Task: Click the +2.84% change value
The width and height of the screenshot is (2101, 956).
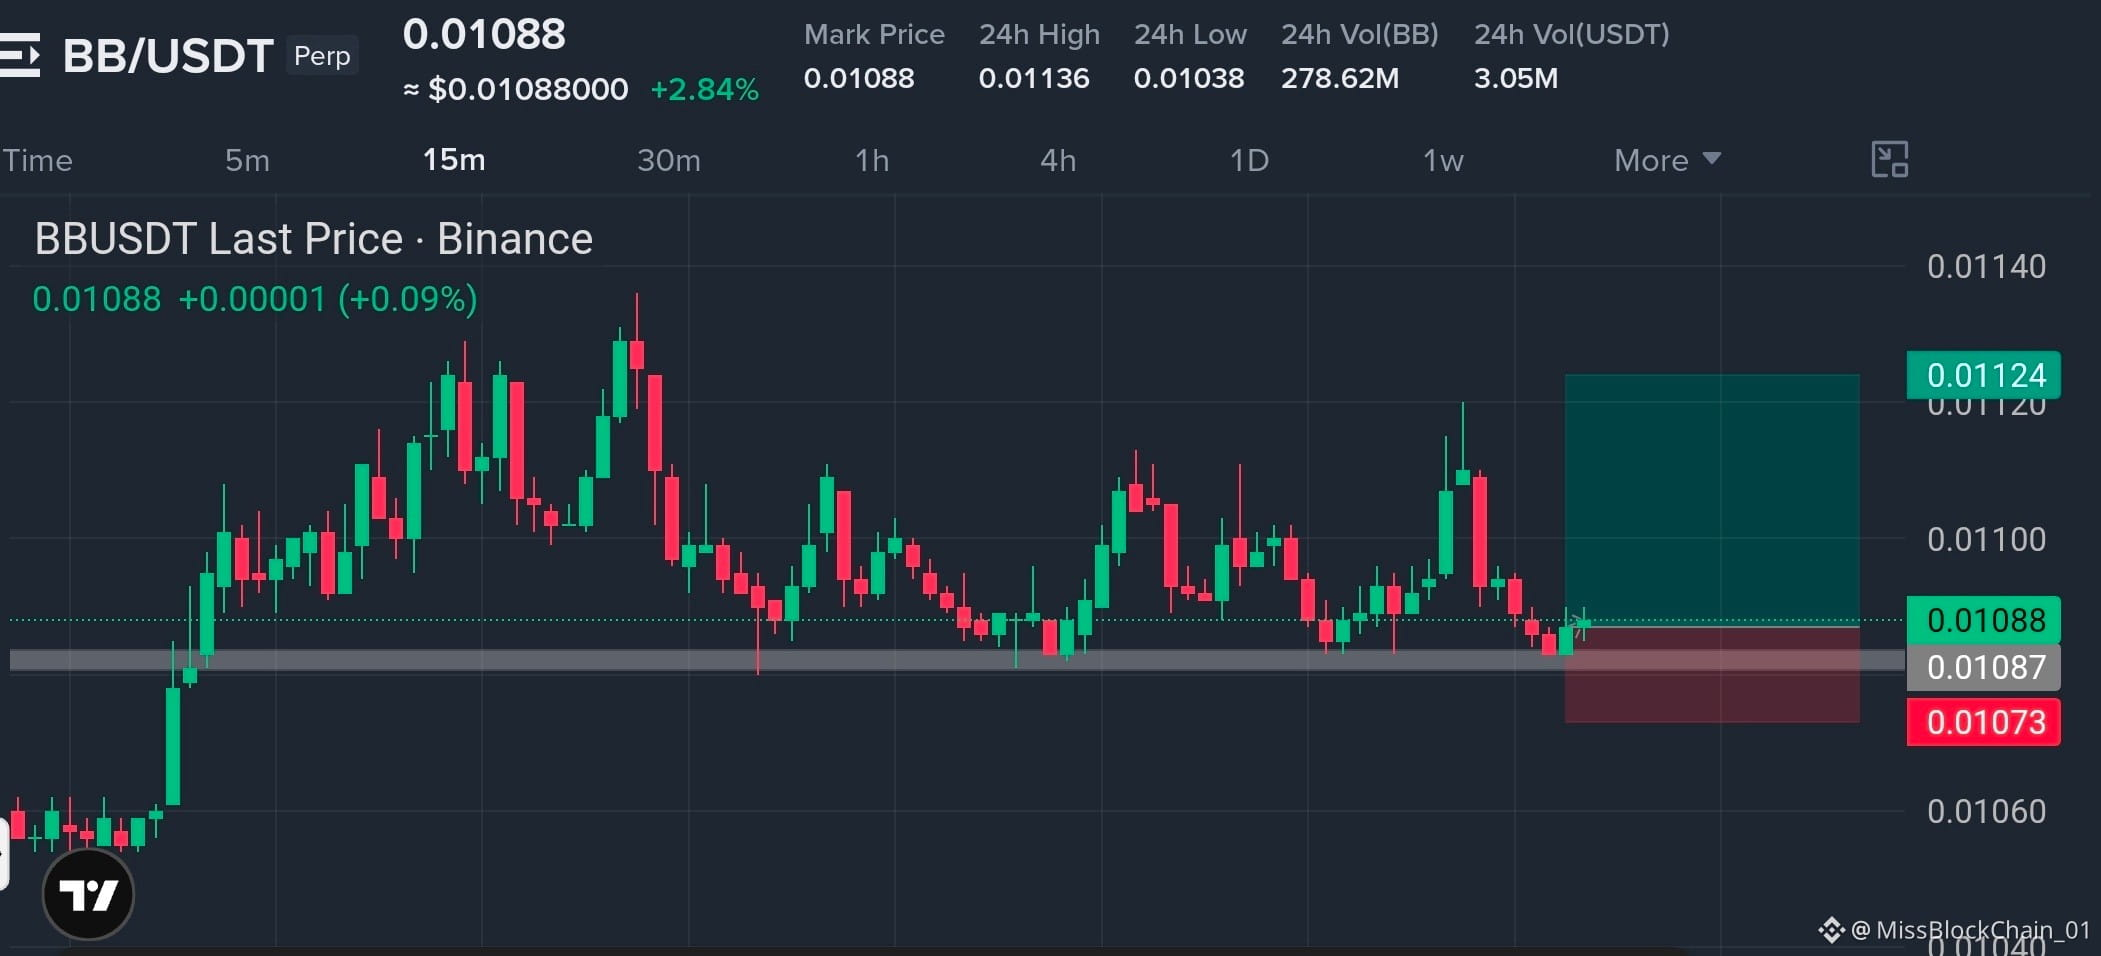Action: click(704, 89)
